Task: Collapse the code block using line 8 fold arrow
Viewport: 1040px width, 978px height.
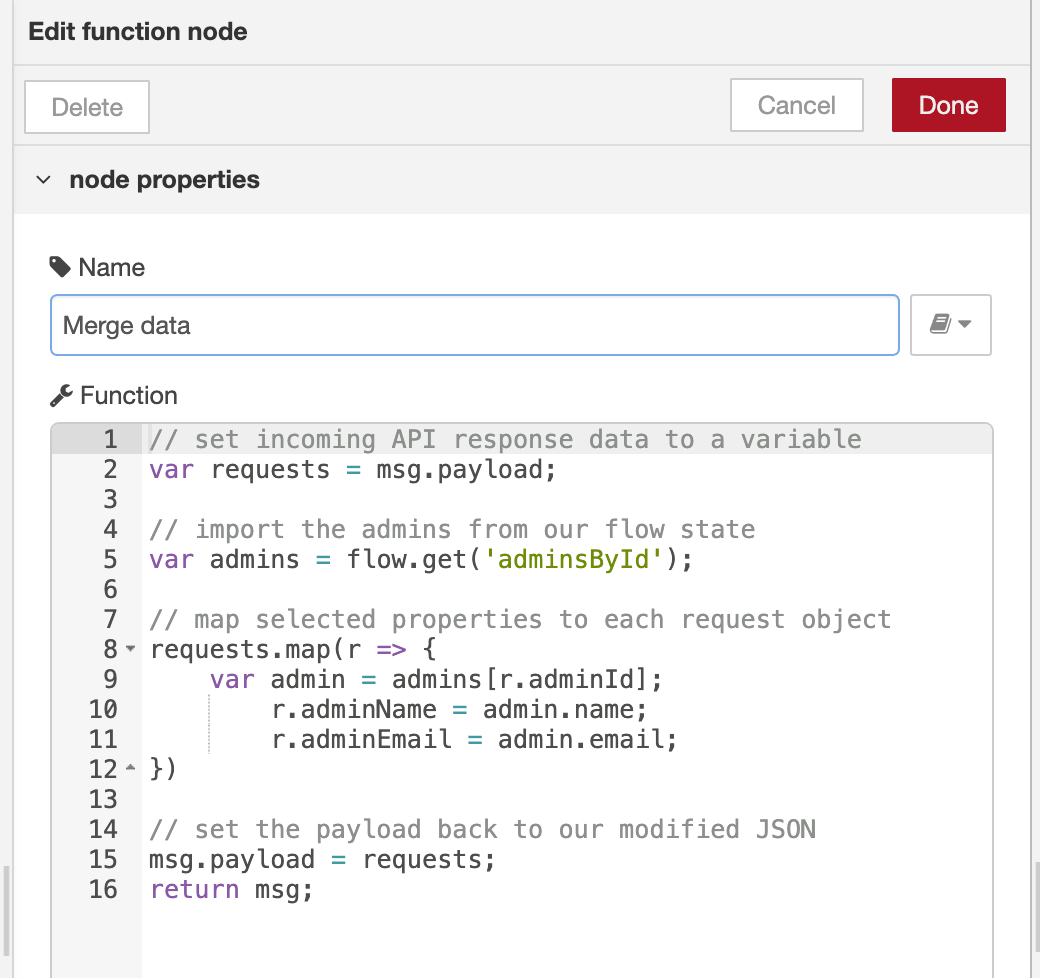Action: click(x=131, y=649)
